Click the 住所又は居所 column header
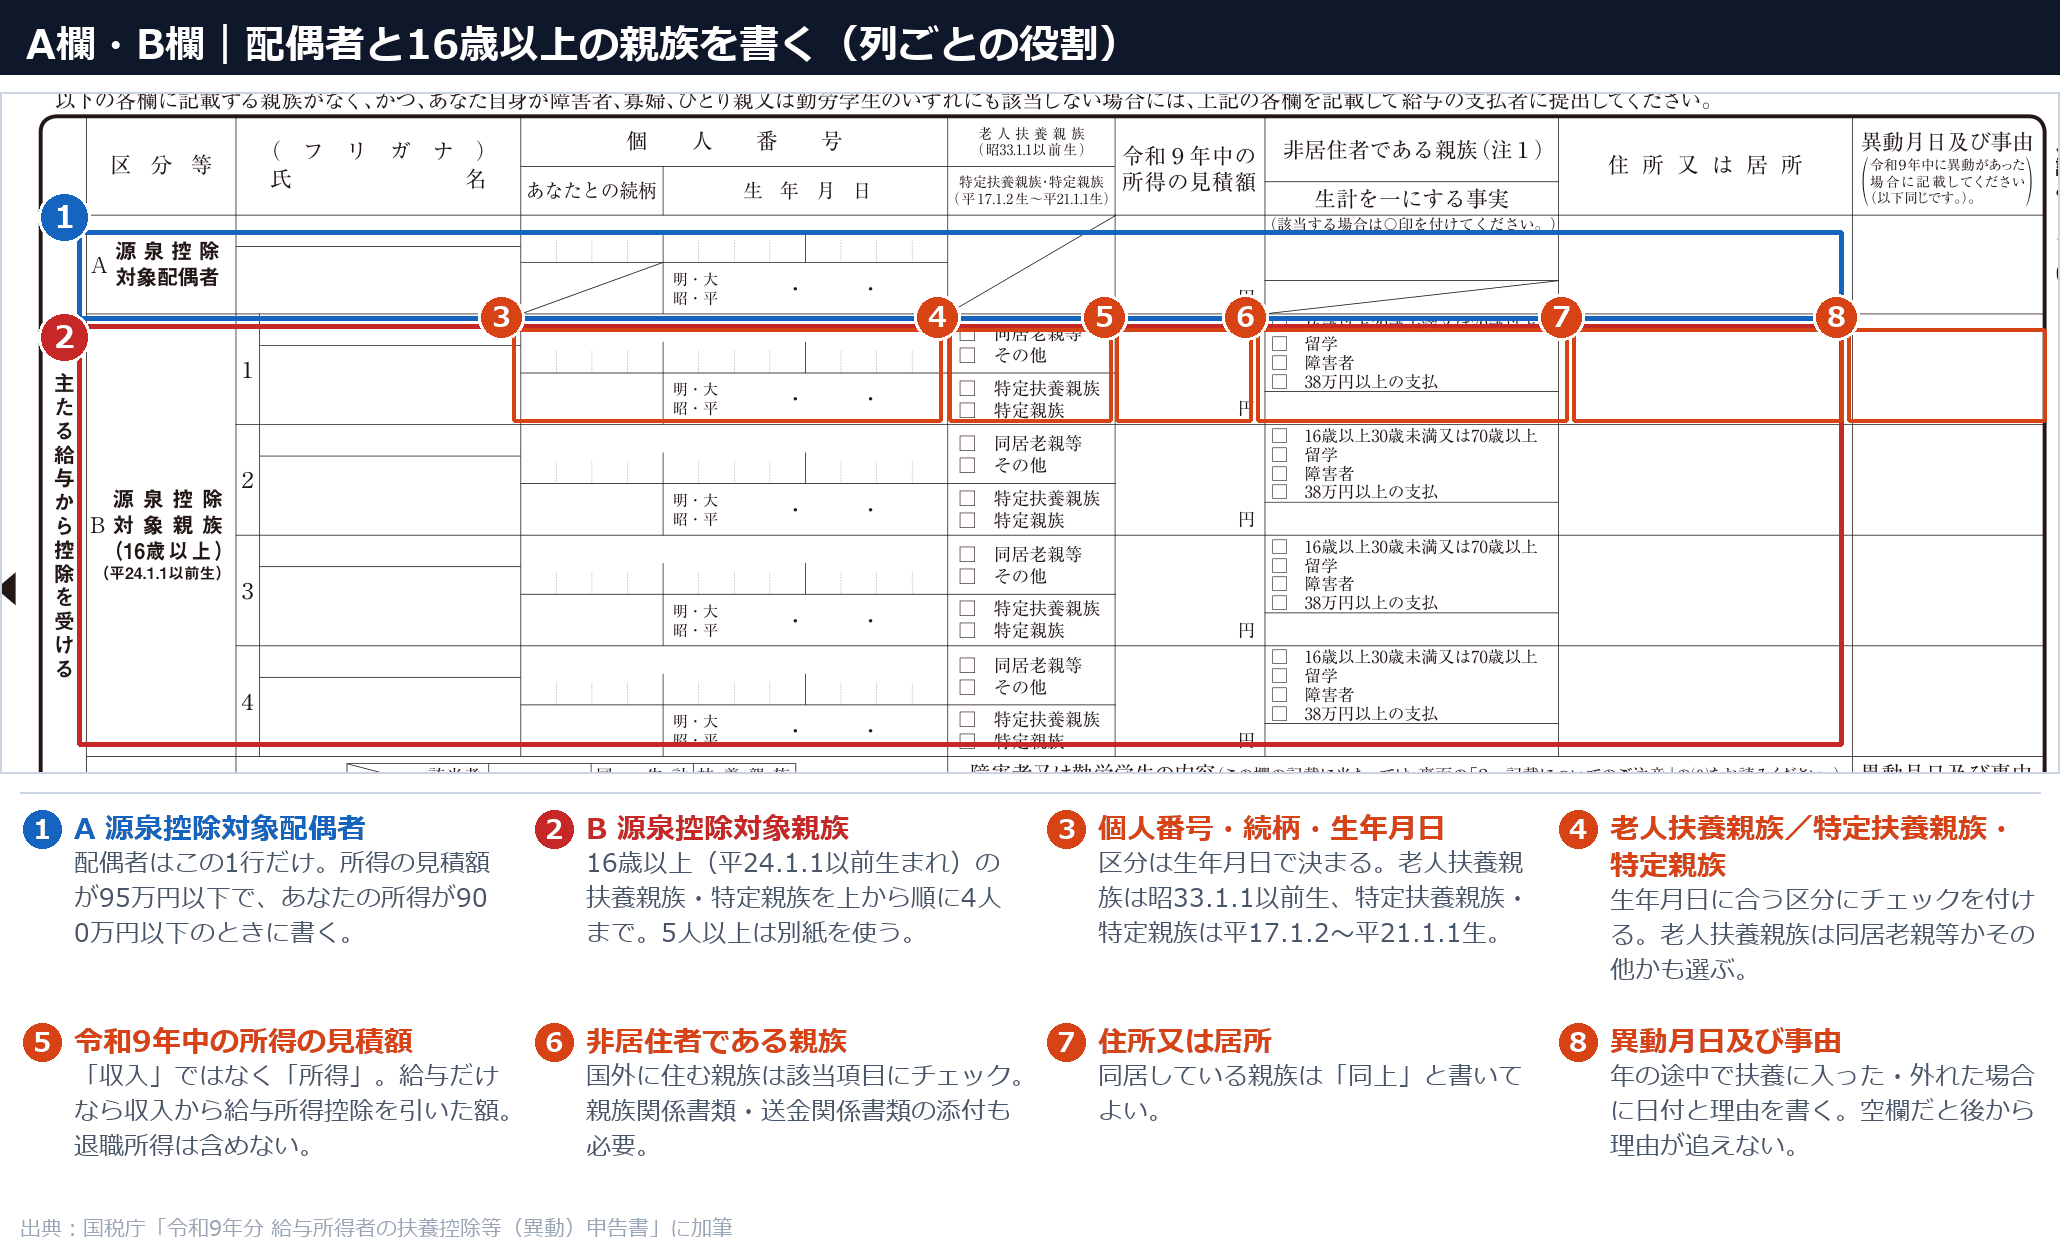This screenshot has height=1253, width=2060. tap(1705, 166)
